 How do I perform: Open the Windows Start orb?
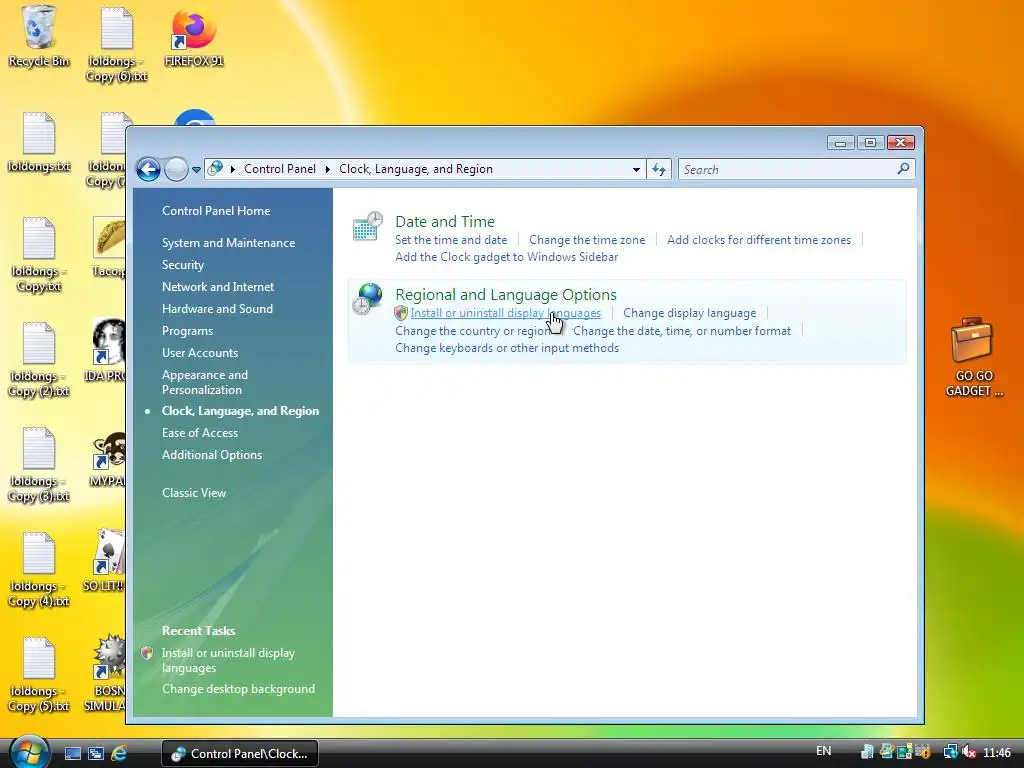[29, 752]
